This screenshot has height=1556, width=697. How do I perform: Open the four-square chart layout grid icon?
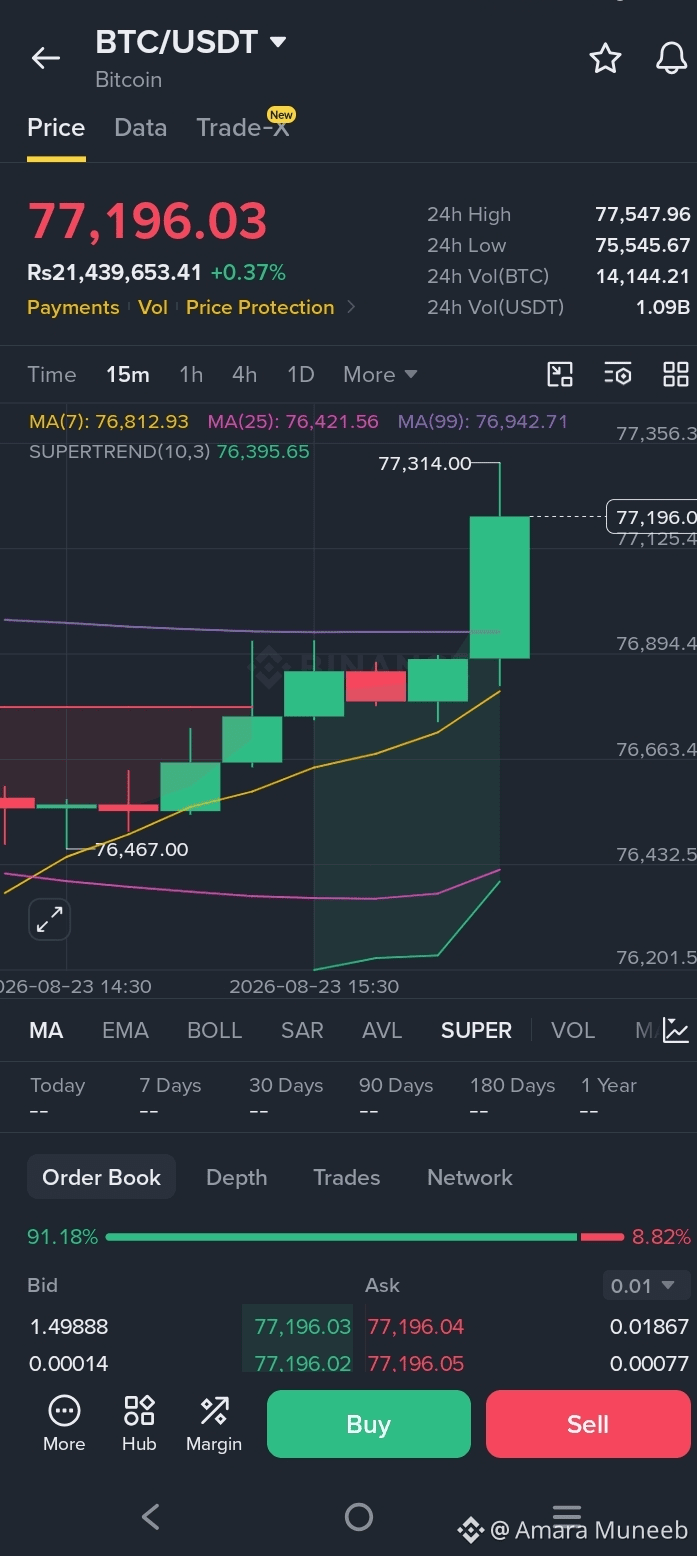click(676, 375)
